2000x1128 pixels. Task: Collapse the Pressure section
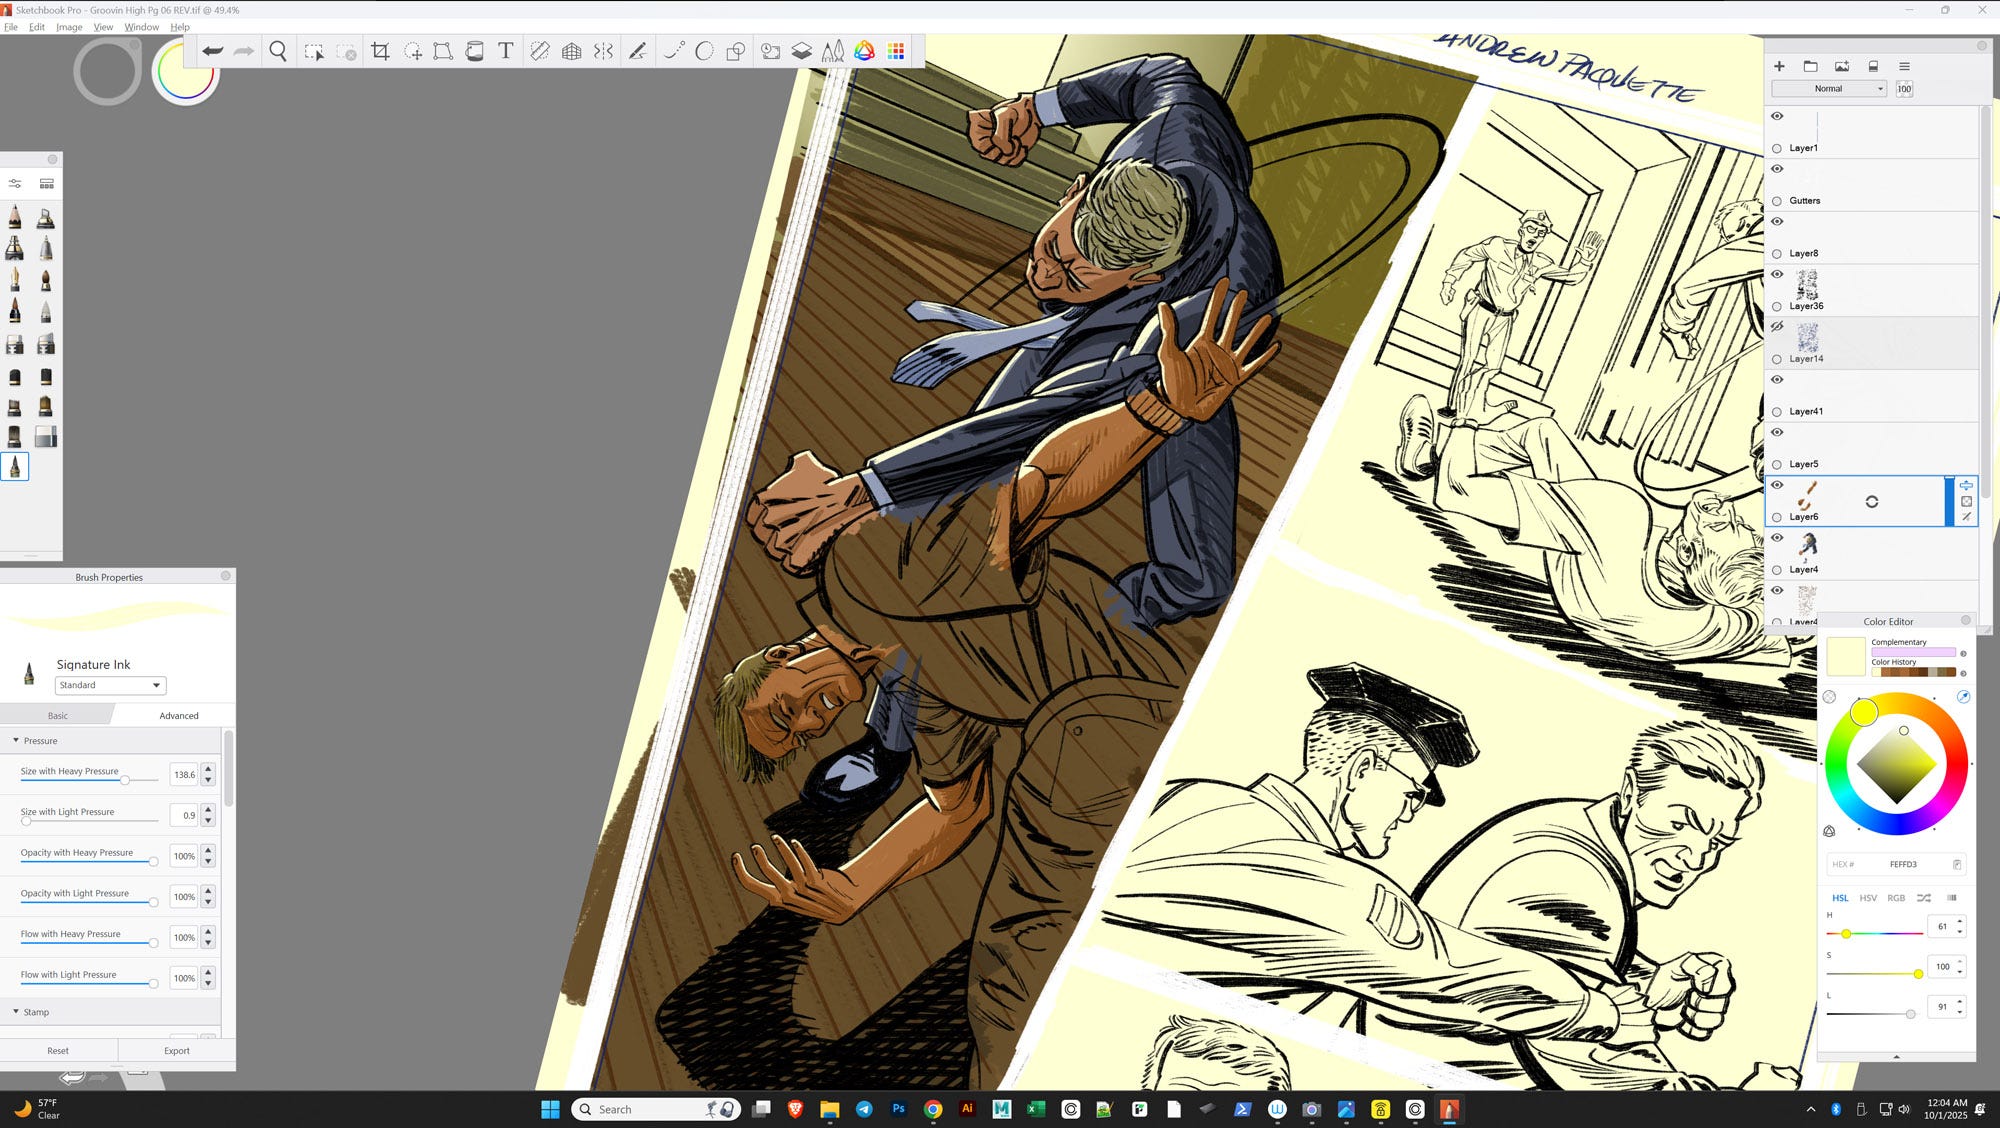(x=16, y=741)
